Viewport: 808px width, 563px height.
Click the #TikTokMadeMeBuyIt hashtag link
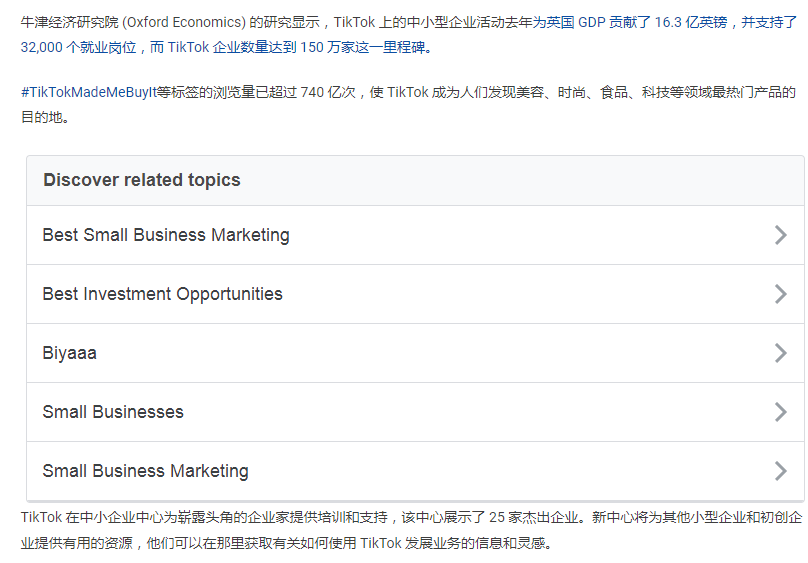(x=88, y=92)
